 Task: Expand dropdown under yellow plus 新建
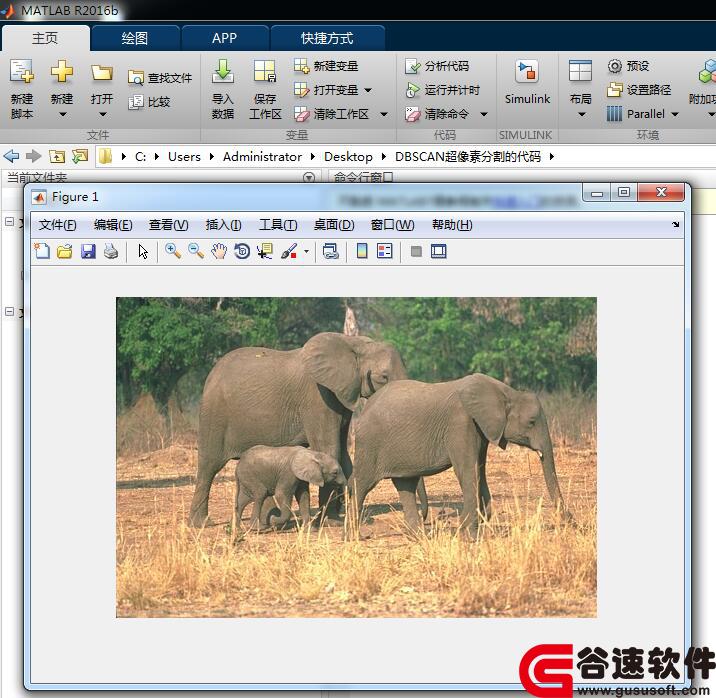point(63,114)
